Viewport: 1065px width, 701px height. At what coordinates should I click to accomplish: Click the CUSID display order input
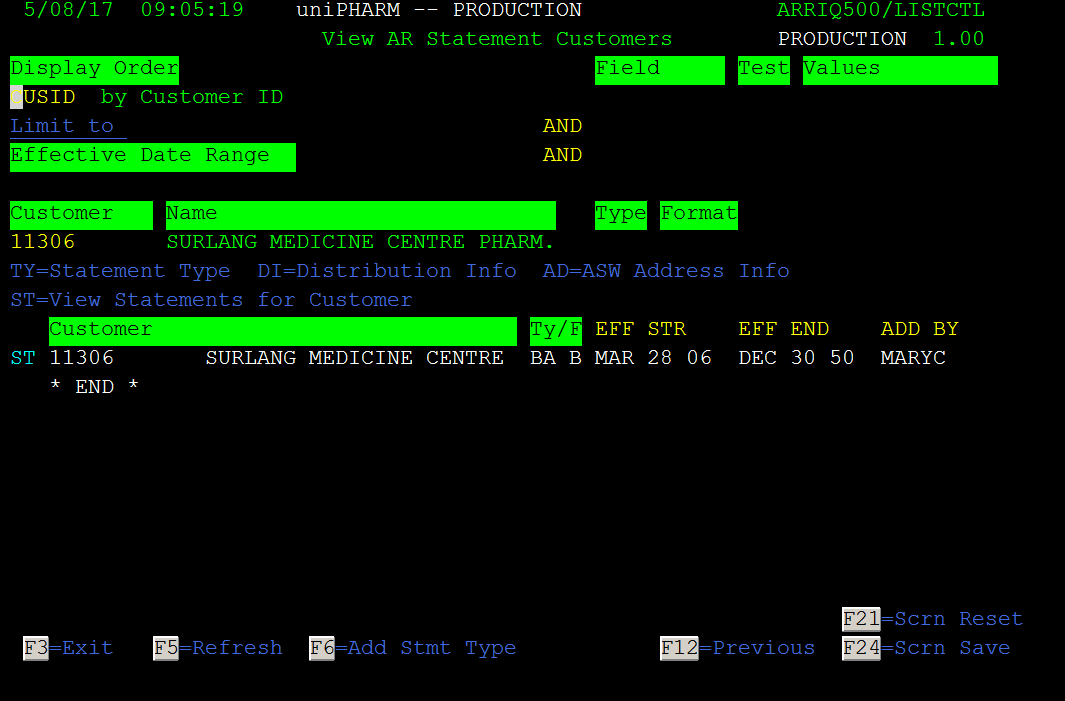click(43, 97)
